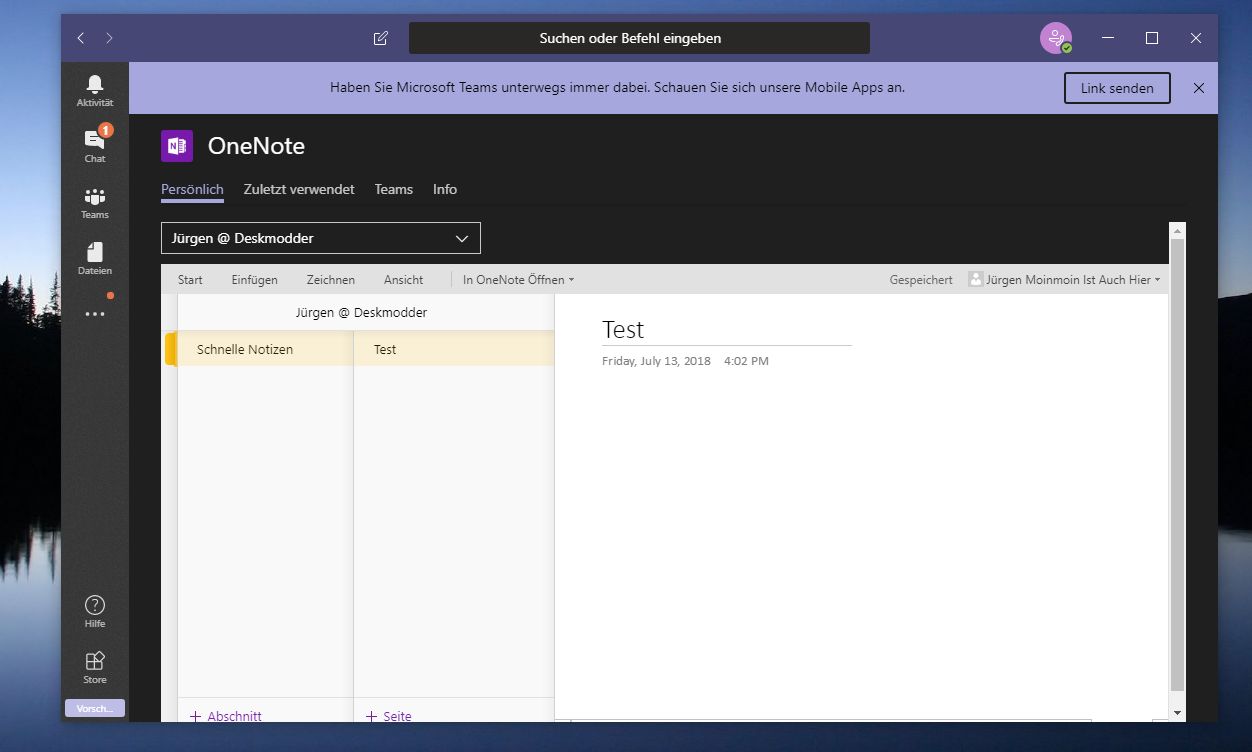Click the vertical scrollbar thumb

point(1177,465)
